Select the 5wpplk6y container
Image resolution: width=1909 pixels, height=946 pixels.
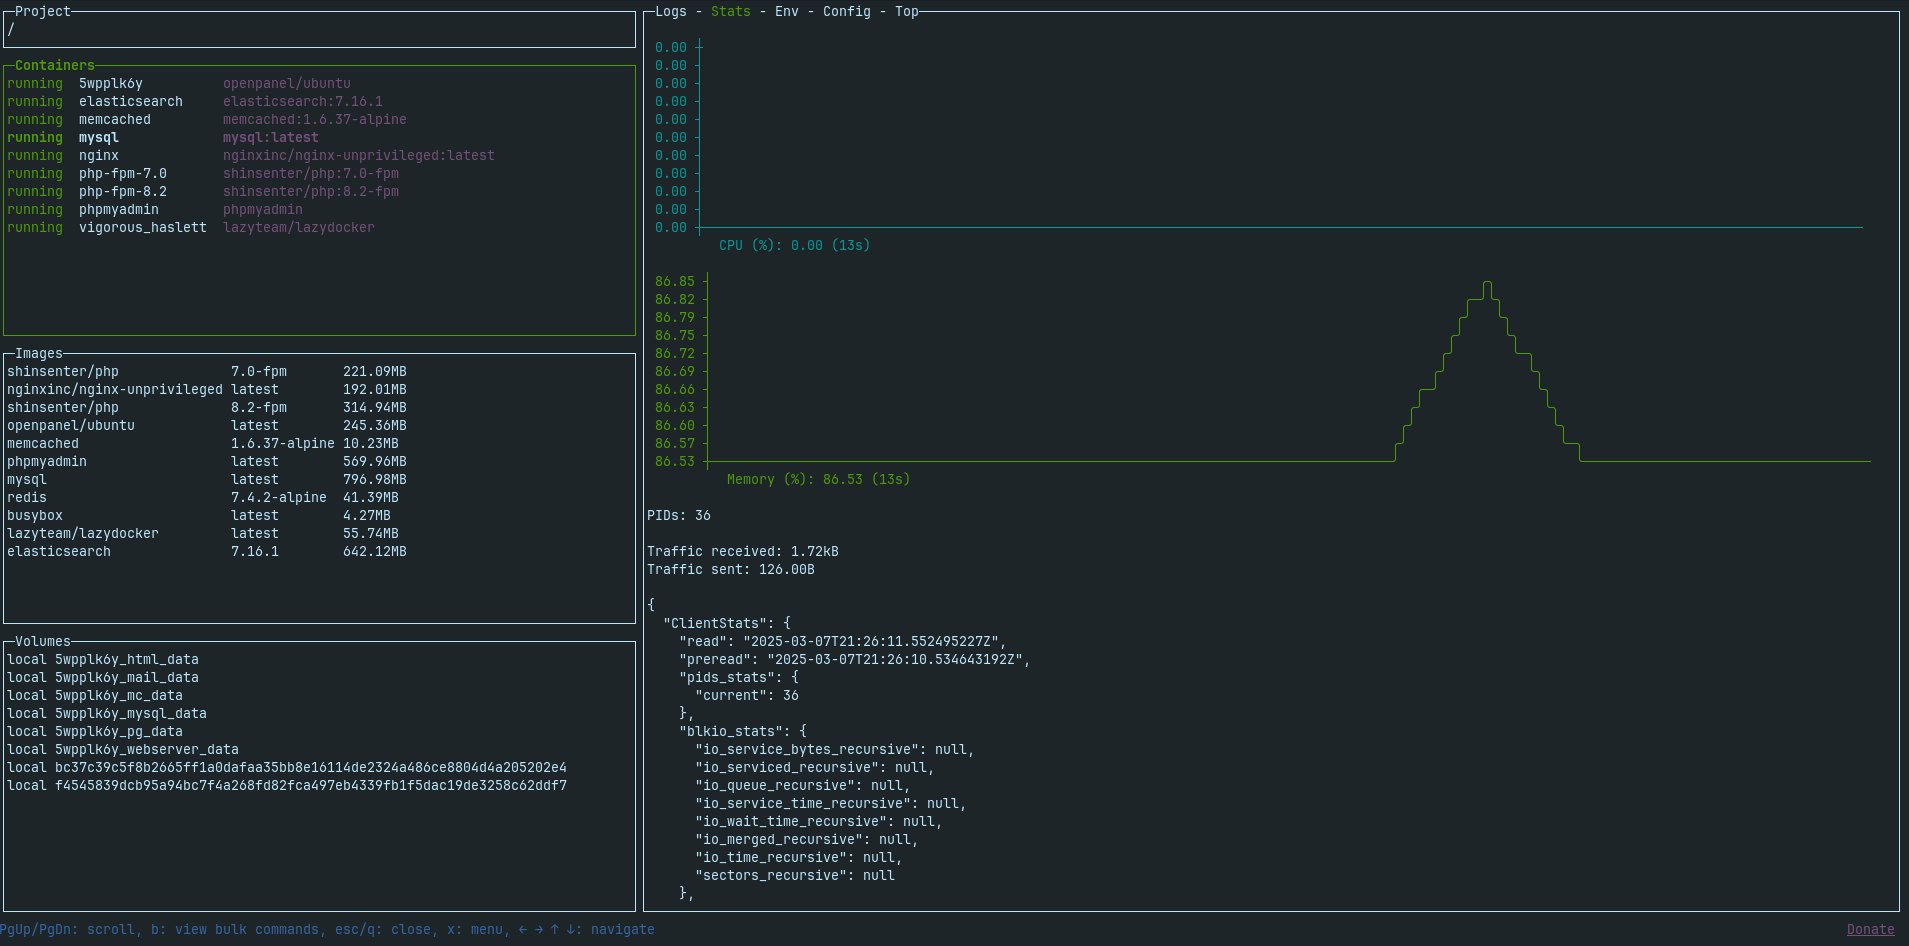tap(319, 83)
